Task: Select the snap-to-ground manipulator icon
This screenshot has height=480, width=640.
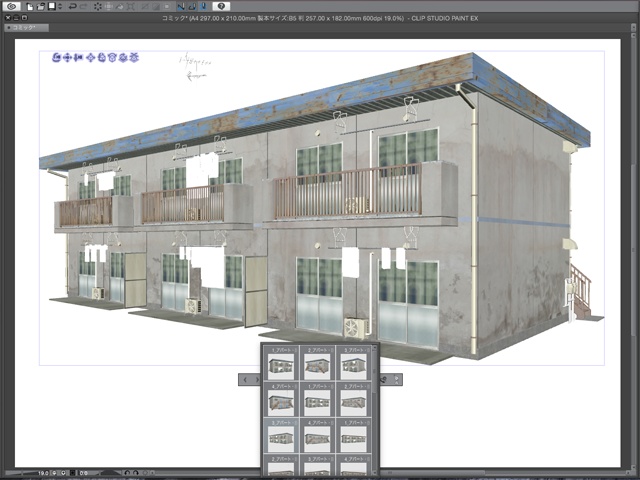Action: click(x=134, y=58)
